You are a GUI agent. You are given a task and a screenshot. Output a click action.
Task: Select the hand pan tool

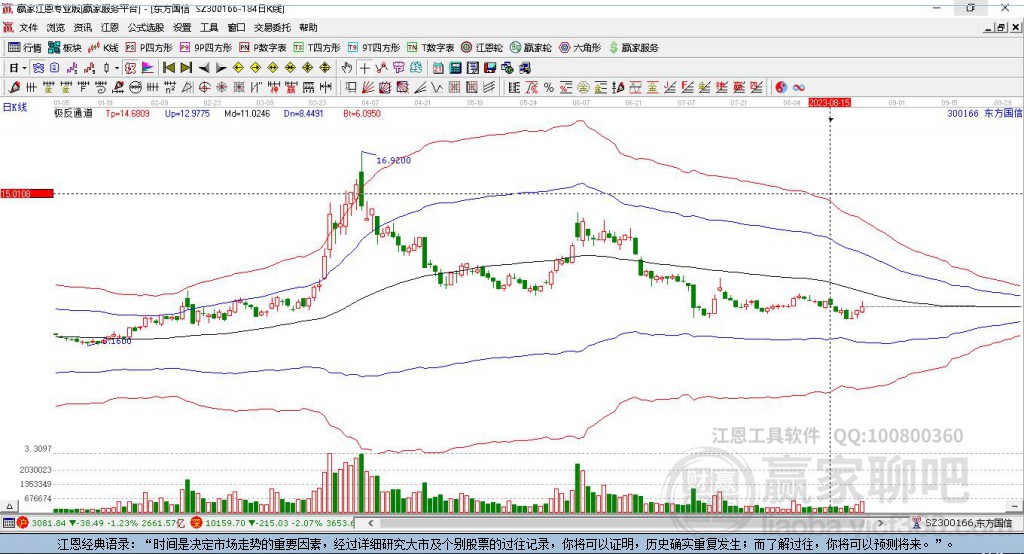tap(347, 68)
